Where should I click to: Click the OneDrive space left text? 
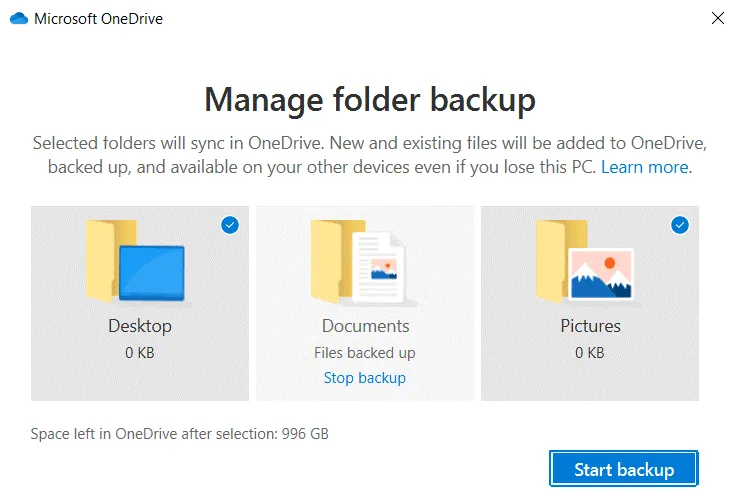[180, 434]
